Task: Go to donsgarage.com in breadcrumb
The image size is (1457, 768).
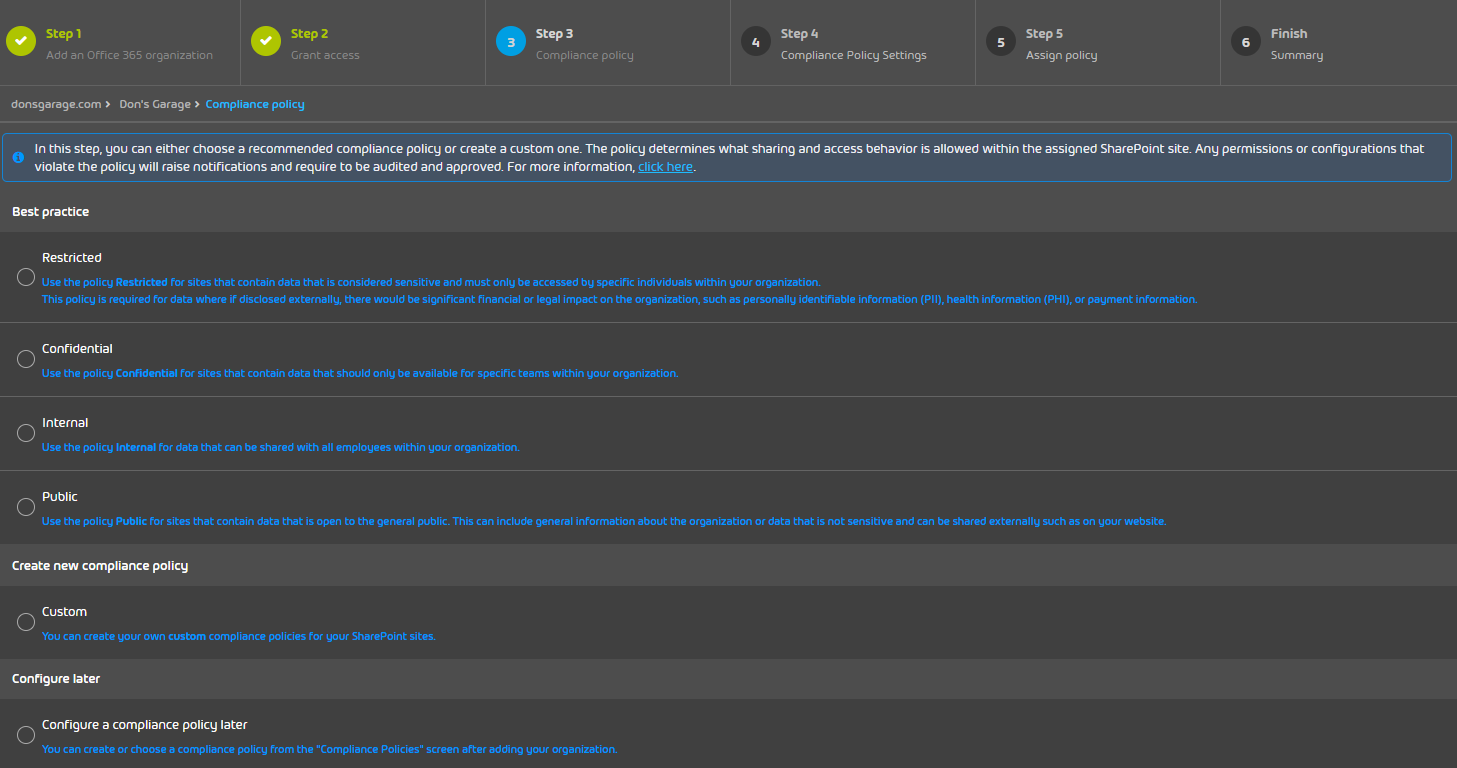Action: 55,104
